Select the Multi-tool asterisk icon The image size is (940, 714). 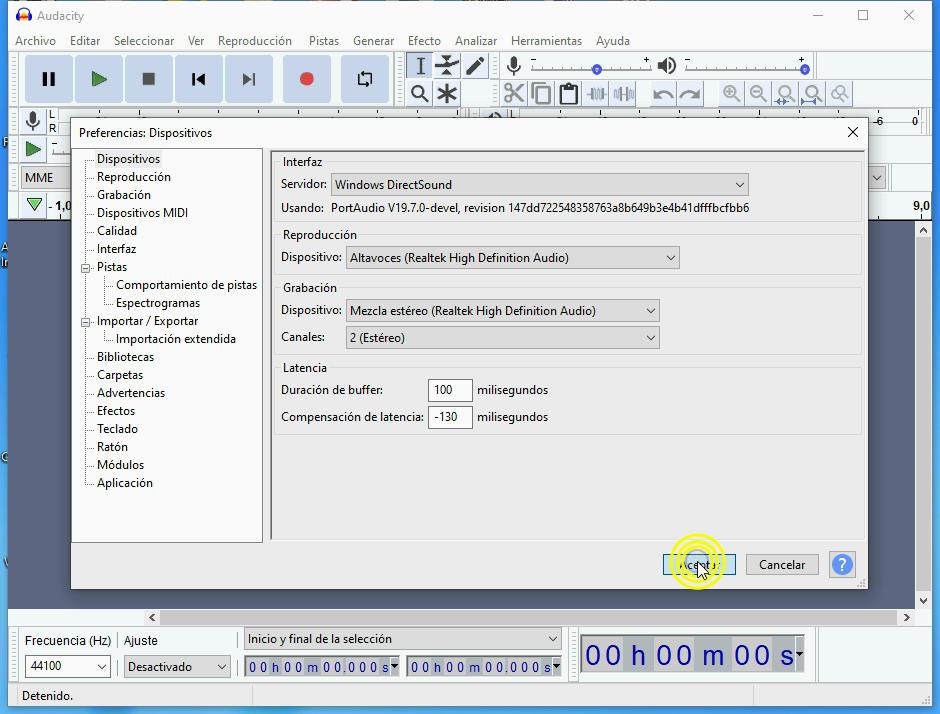(x=447, y=94)
